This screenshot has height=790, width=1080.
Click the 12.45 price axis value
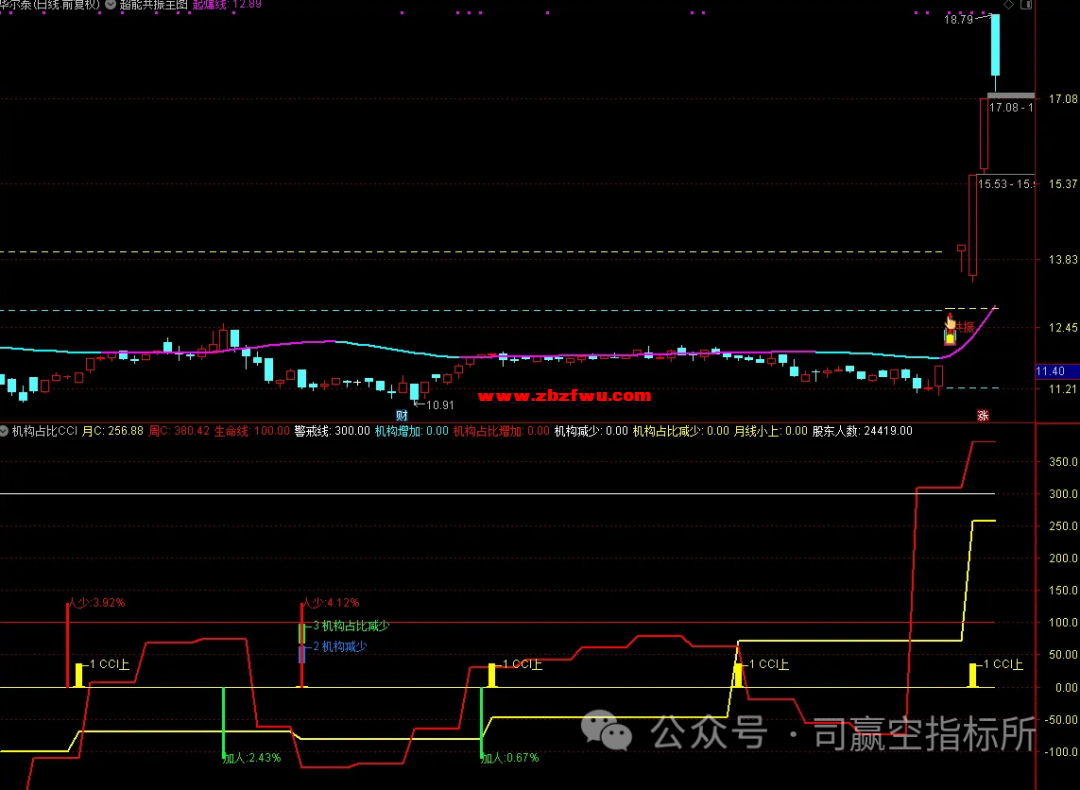1063,328
